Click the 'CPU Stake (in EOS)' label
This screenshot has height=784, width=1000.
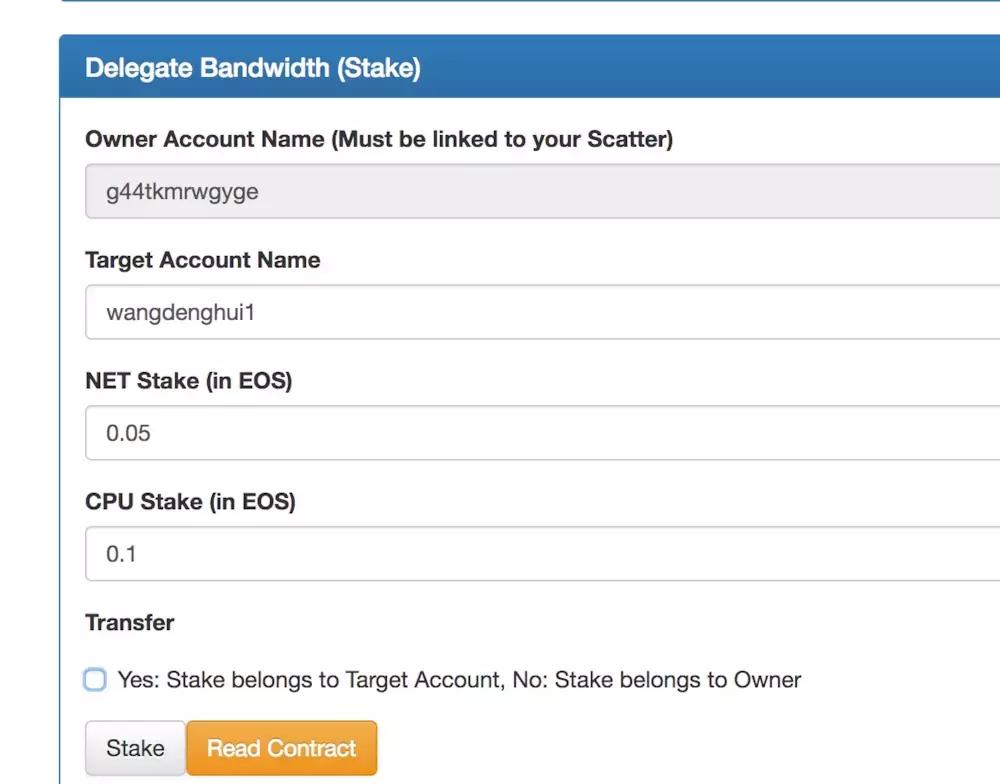click(x=190, y=502)
